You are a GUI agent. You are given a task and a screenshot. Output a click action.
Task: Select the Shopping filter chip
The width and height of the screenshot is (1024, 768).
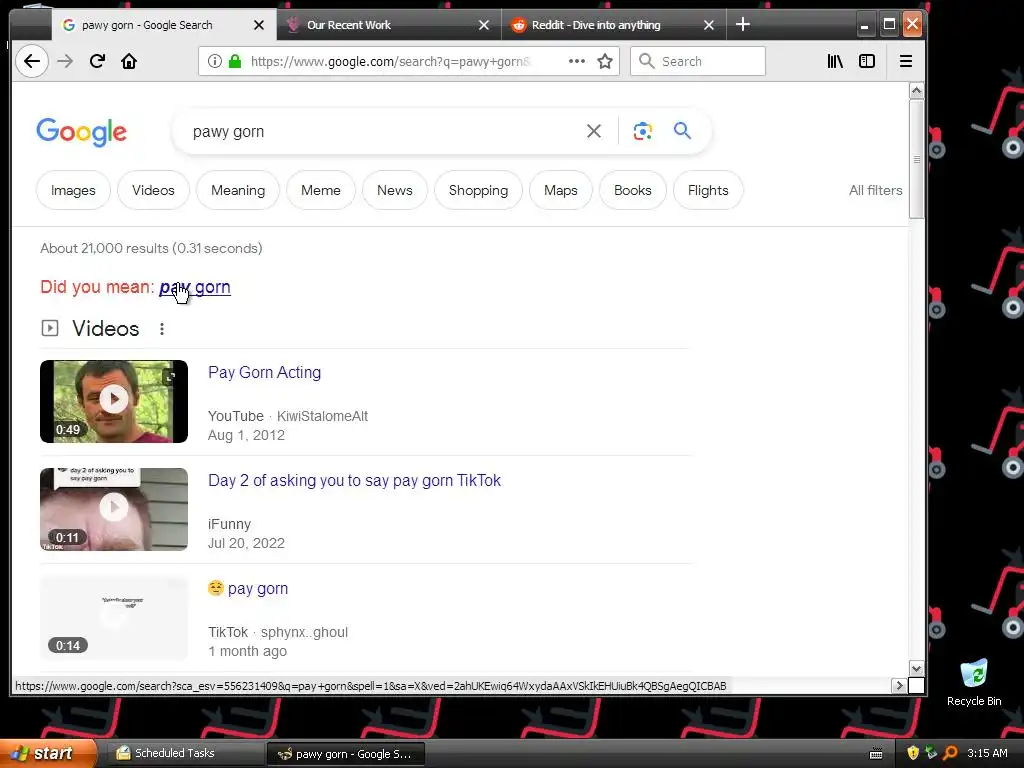478,191
